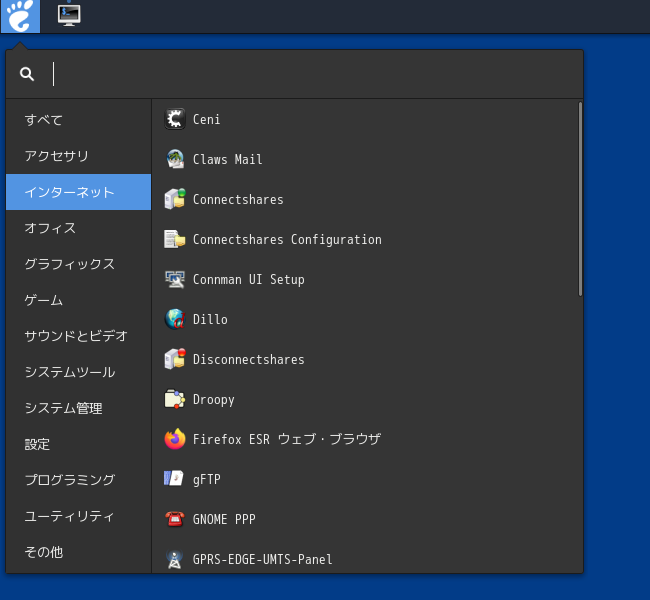Image resolution: width=650 pixels, height=600 pixels.
Task: Click the Dillo label text
Action: 210,319
